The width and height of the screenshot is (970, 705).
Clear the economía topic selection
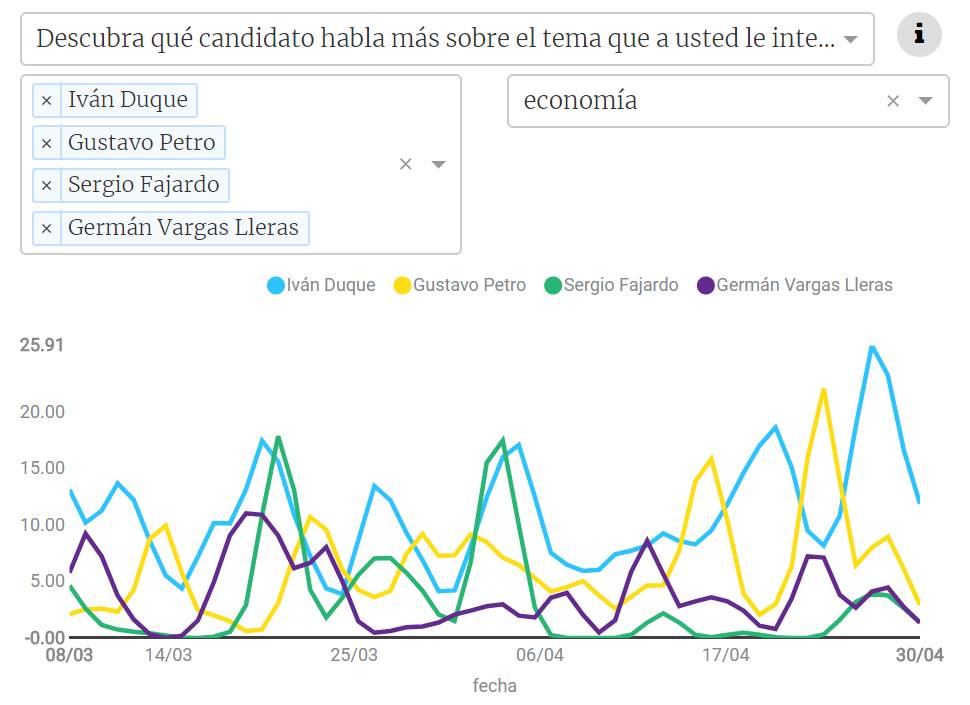pos(893,100)
